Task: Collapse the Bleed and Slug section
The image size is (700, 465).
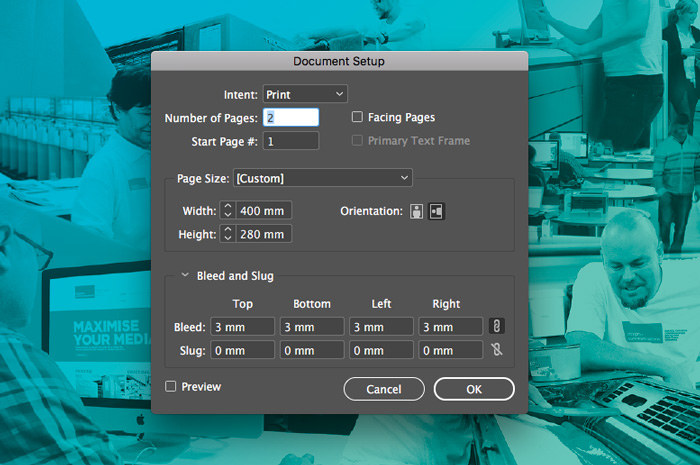Action: pyautogui.click(x=185, y=276)
